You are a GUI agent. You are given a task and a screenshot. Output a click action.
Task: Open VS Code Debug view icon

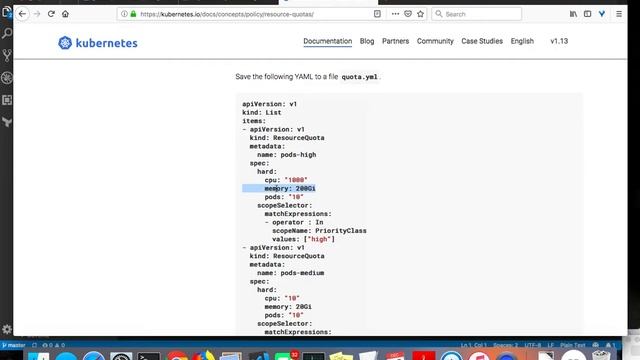(7, 78)
